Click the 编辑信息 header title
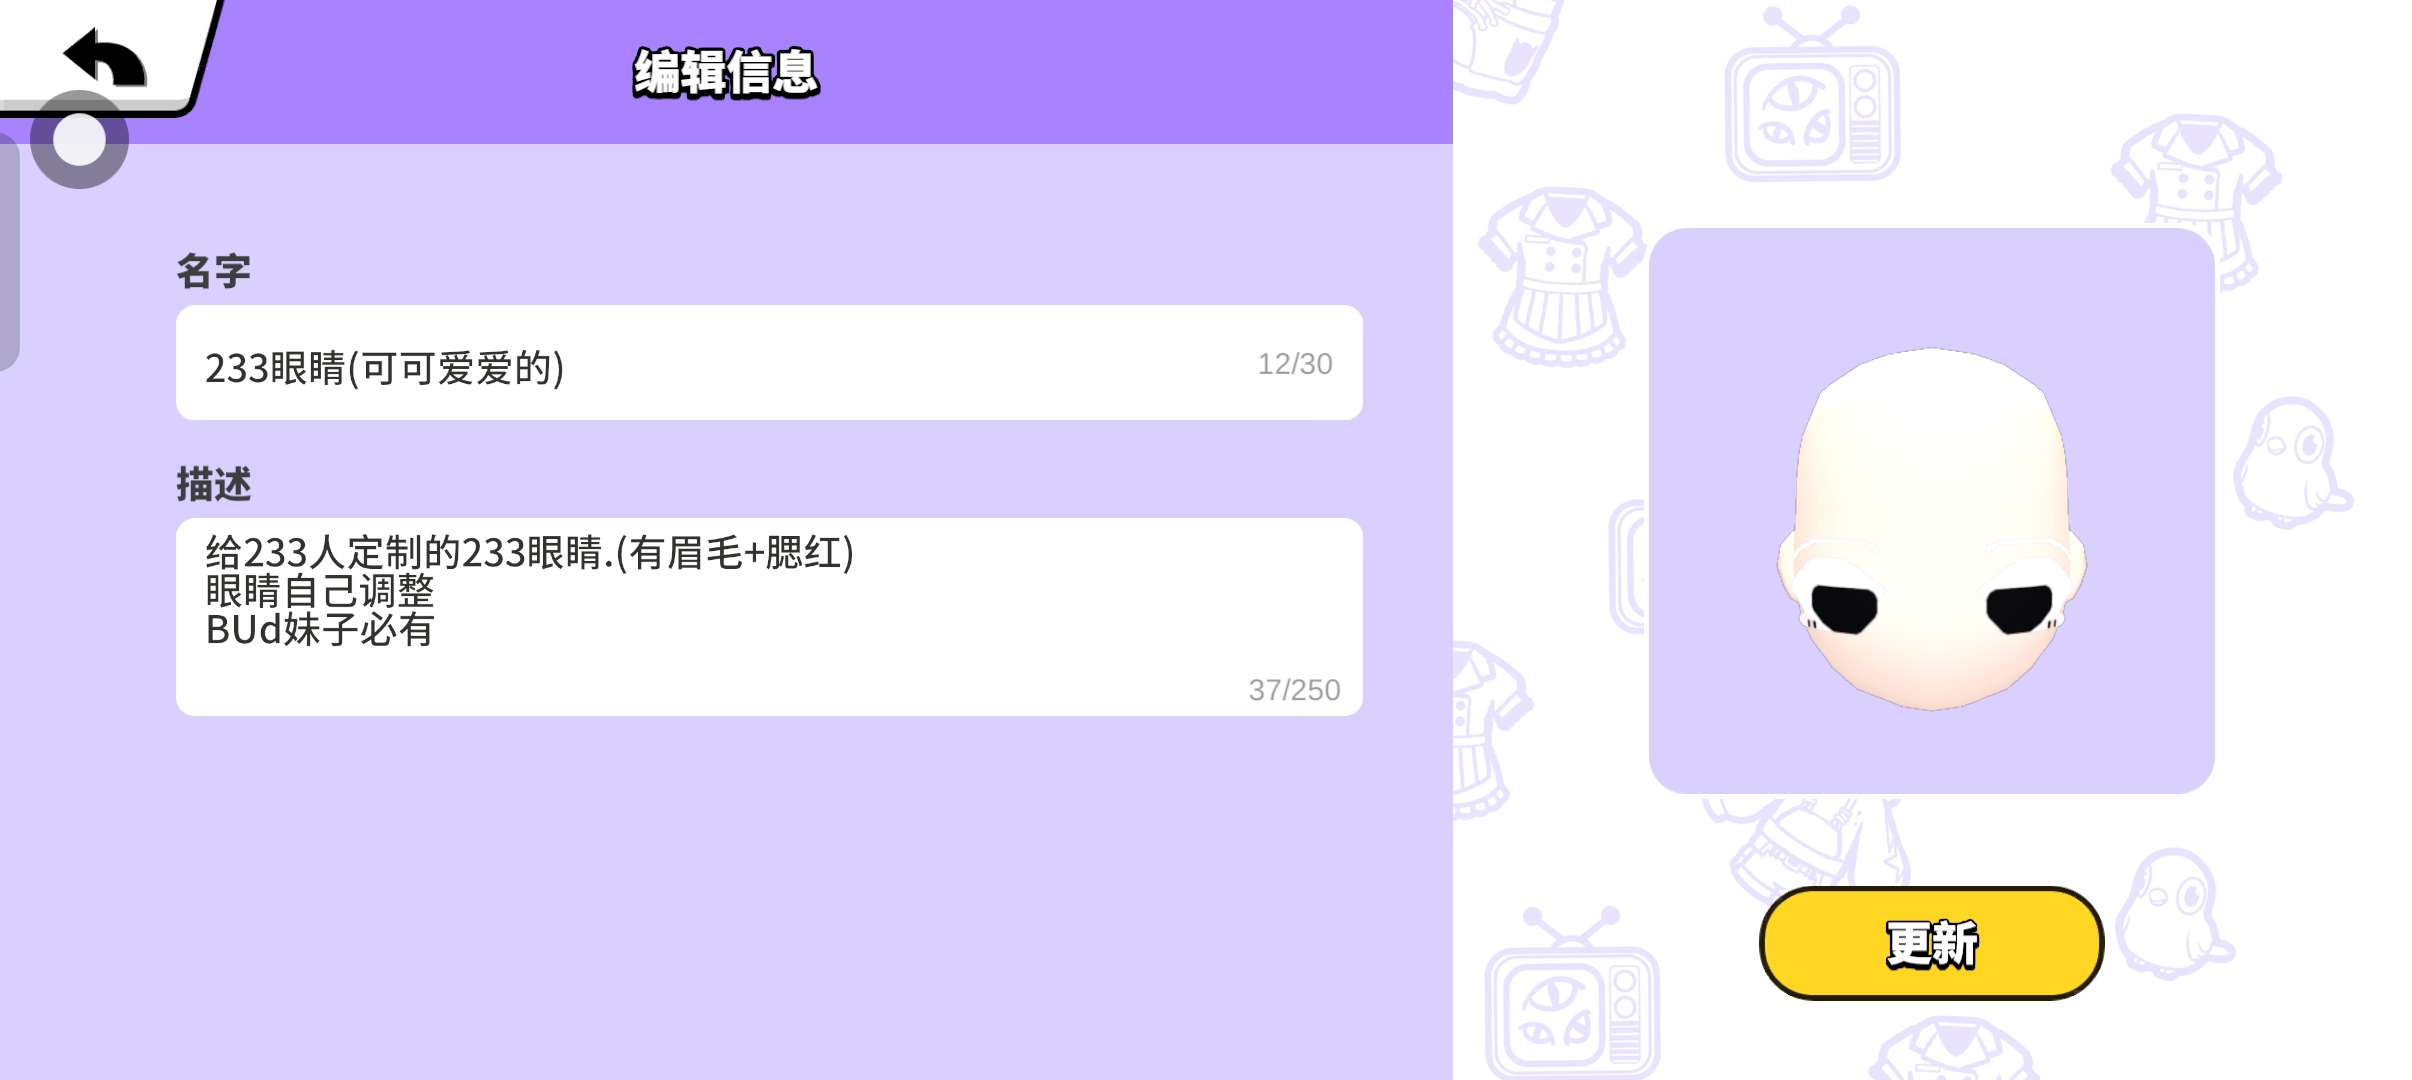2412x1080 pixels. [x=726, y=73]
